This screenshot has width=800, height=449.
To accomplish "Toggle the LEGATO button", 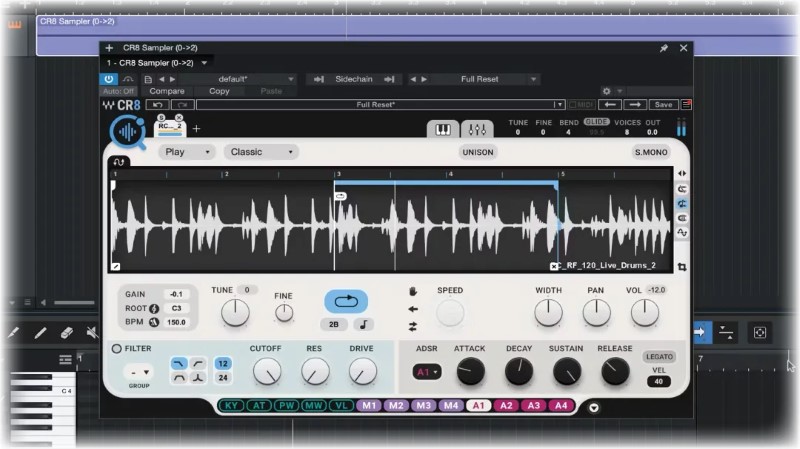I will (x=659, y=357).
